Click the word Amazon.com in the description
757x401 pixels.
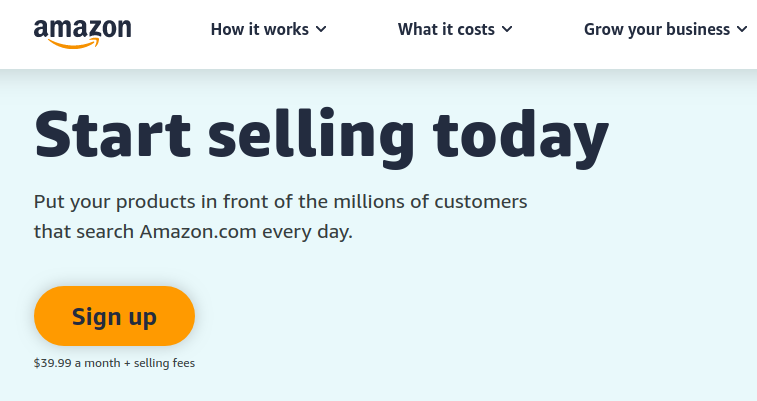point(198,232)
